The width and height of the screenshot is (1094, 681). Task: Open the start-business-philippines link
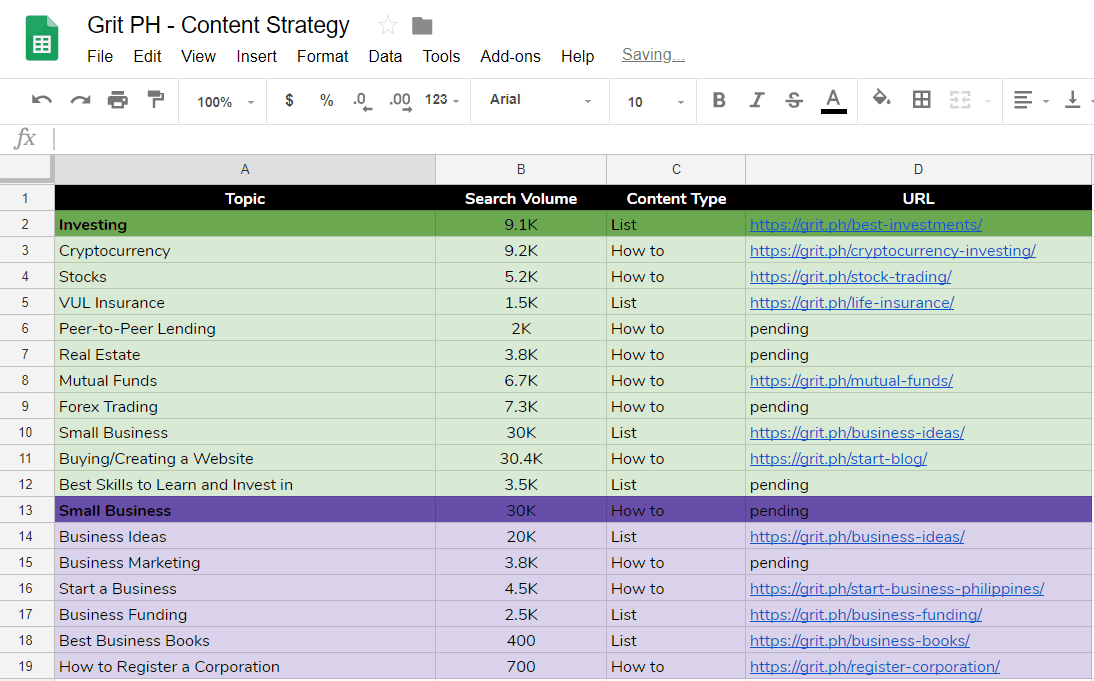pos(897,589)
